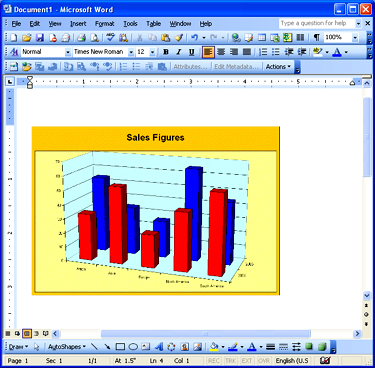This screenshot has height=368, width=375.
Task: Open the Times New Roman font dropdown
Action: coord(131,52)
